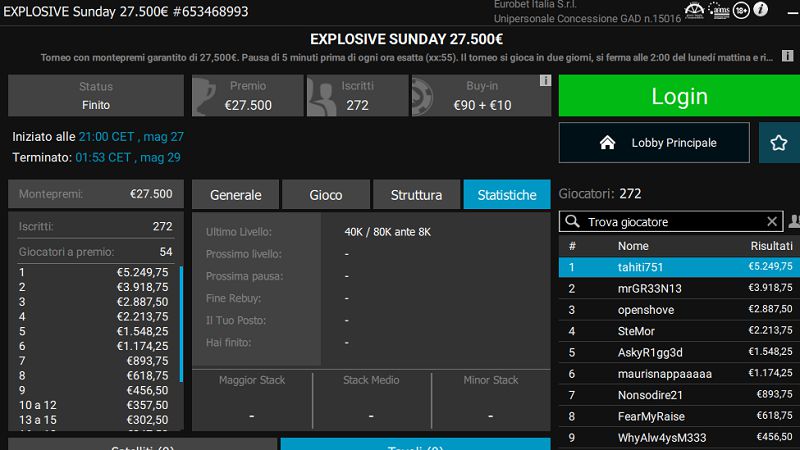Click the players icon in Iscritti panel
The height and width of the screenshot is (450, 800).
321,96
